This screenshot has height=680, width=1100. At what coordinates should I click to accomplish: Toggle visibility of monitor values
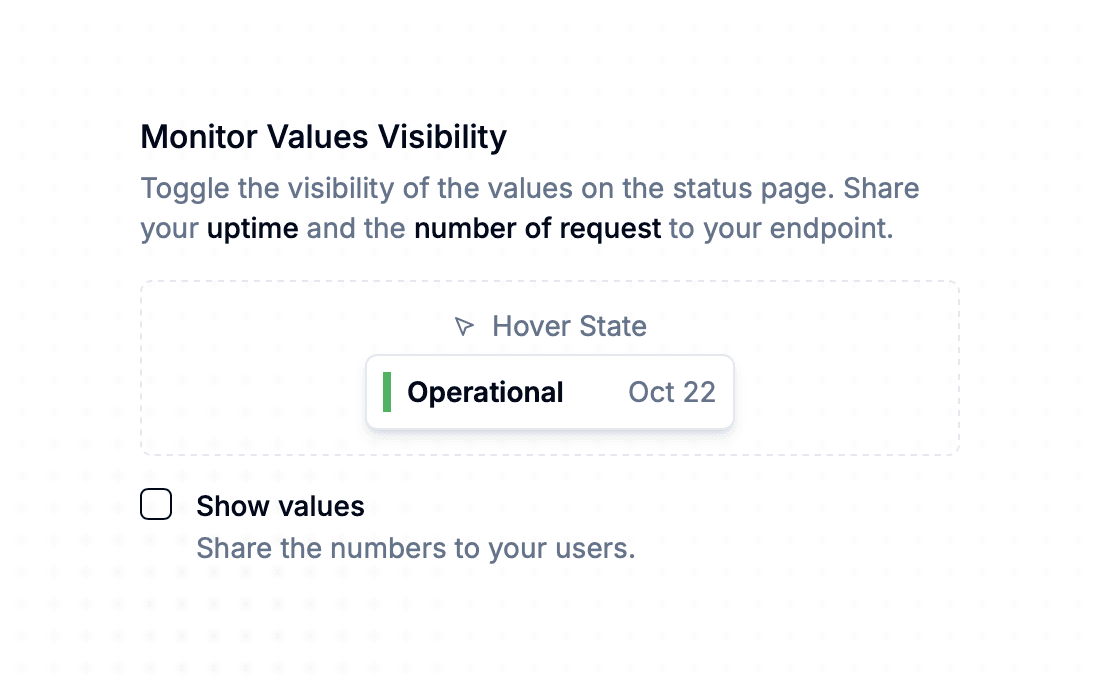pos(156,505)
